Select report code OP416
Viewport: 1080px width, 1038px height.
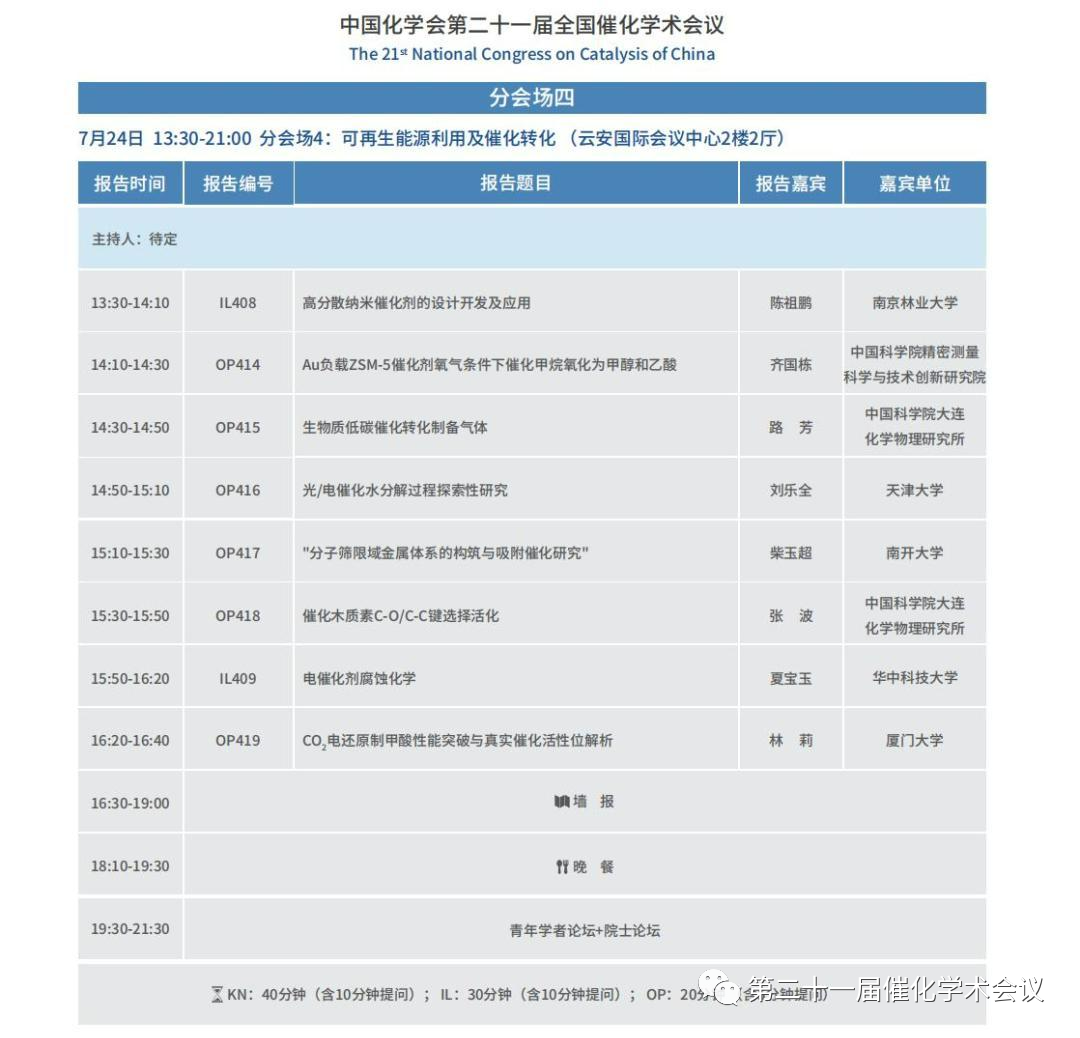(x=238, y=490)
